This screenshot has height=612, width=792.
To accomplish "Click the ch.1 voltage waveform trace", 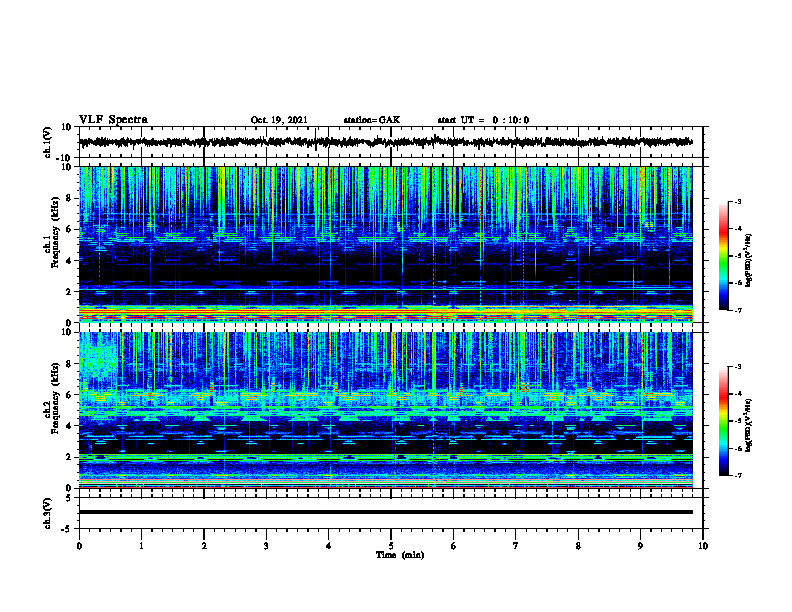I will (385, 142).
